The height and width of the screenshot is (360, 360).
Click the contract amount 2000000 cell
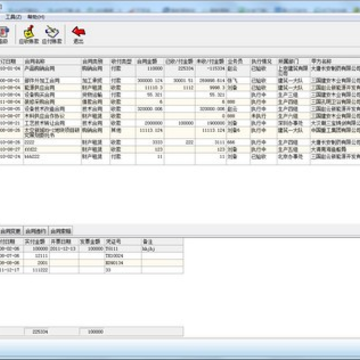pyautogui.click(x=150, y=123)
